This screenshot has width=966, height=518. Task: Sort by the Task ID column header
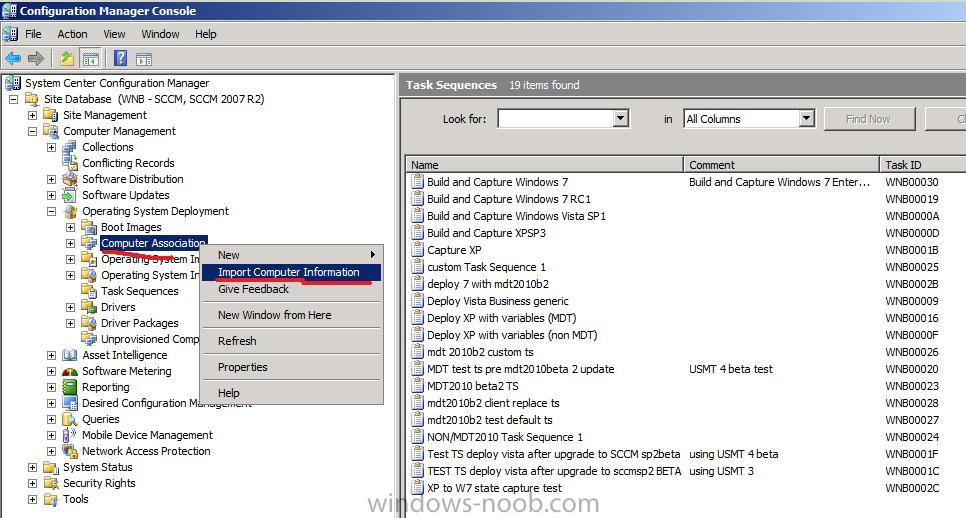923,164
